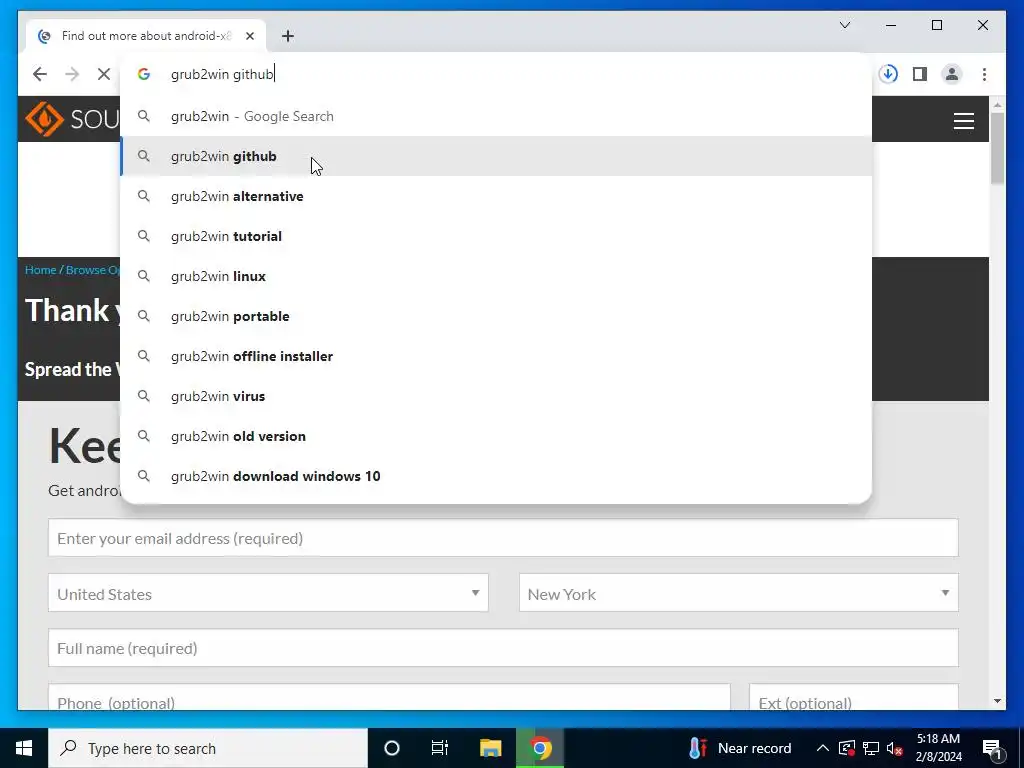Click the email address input field
The image size is (1024, 768).
503,538
